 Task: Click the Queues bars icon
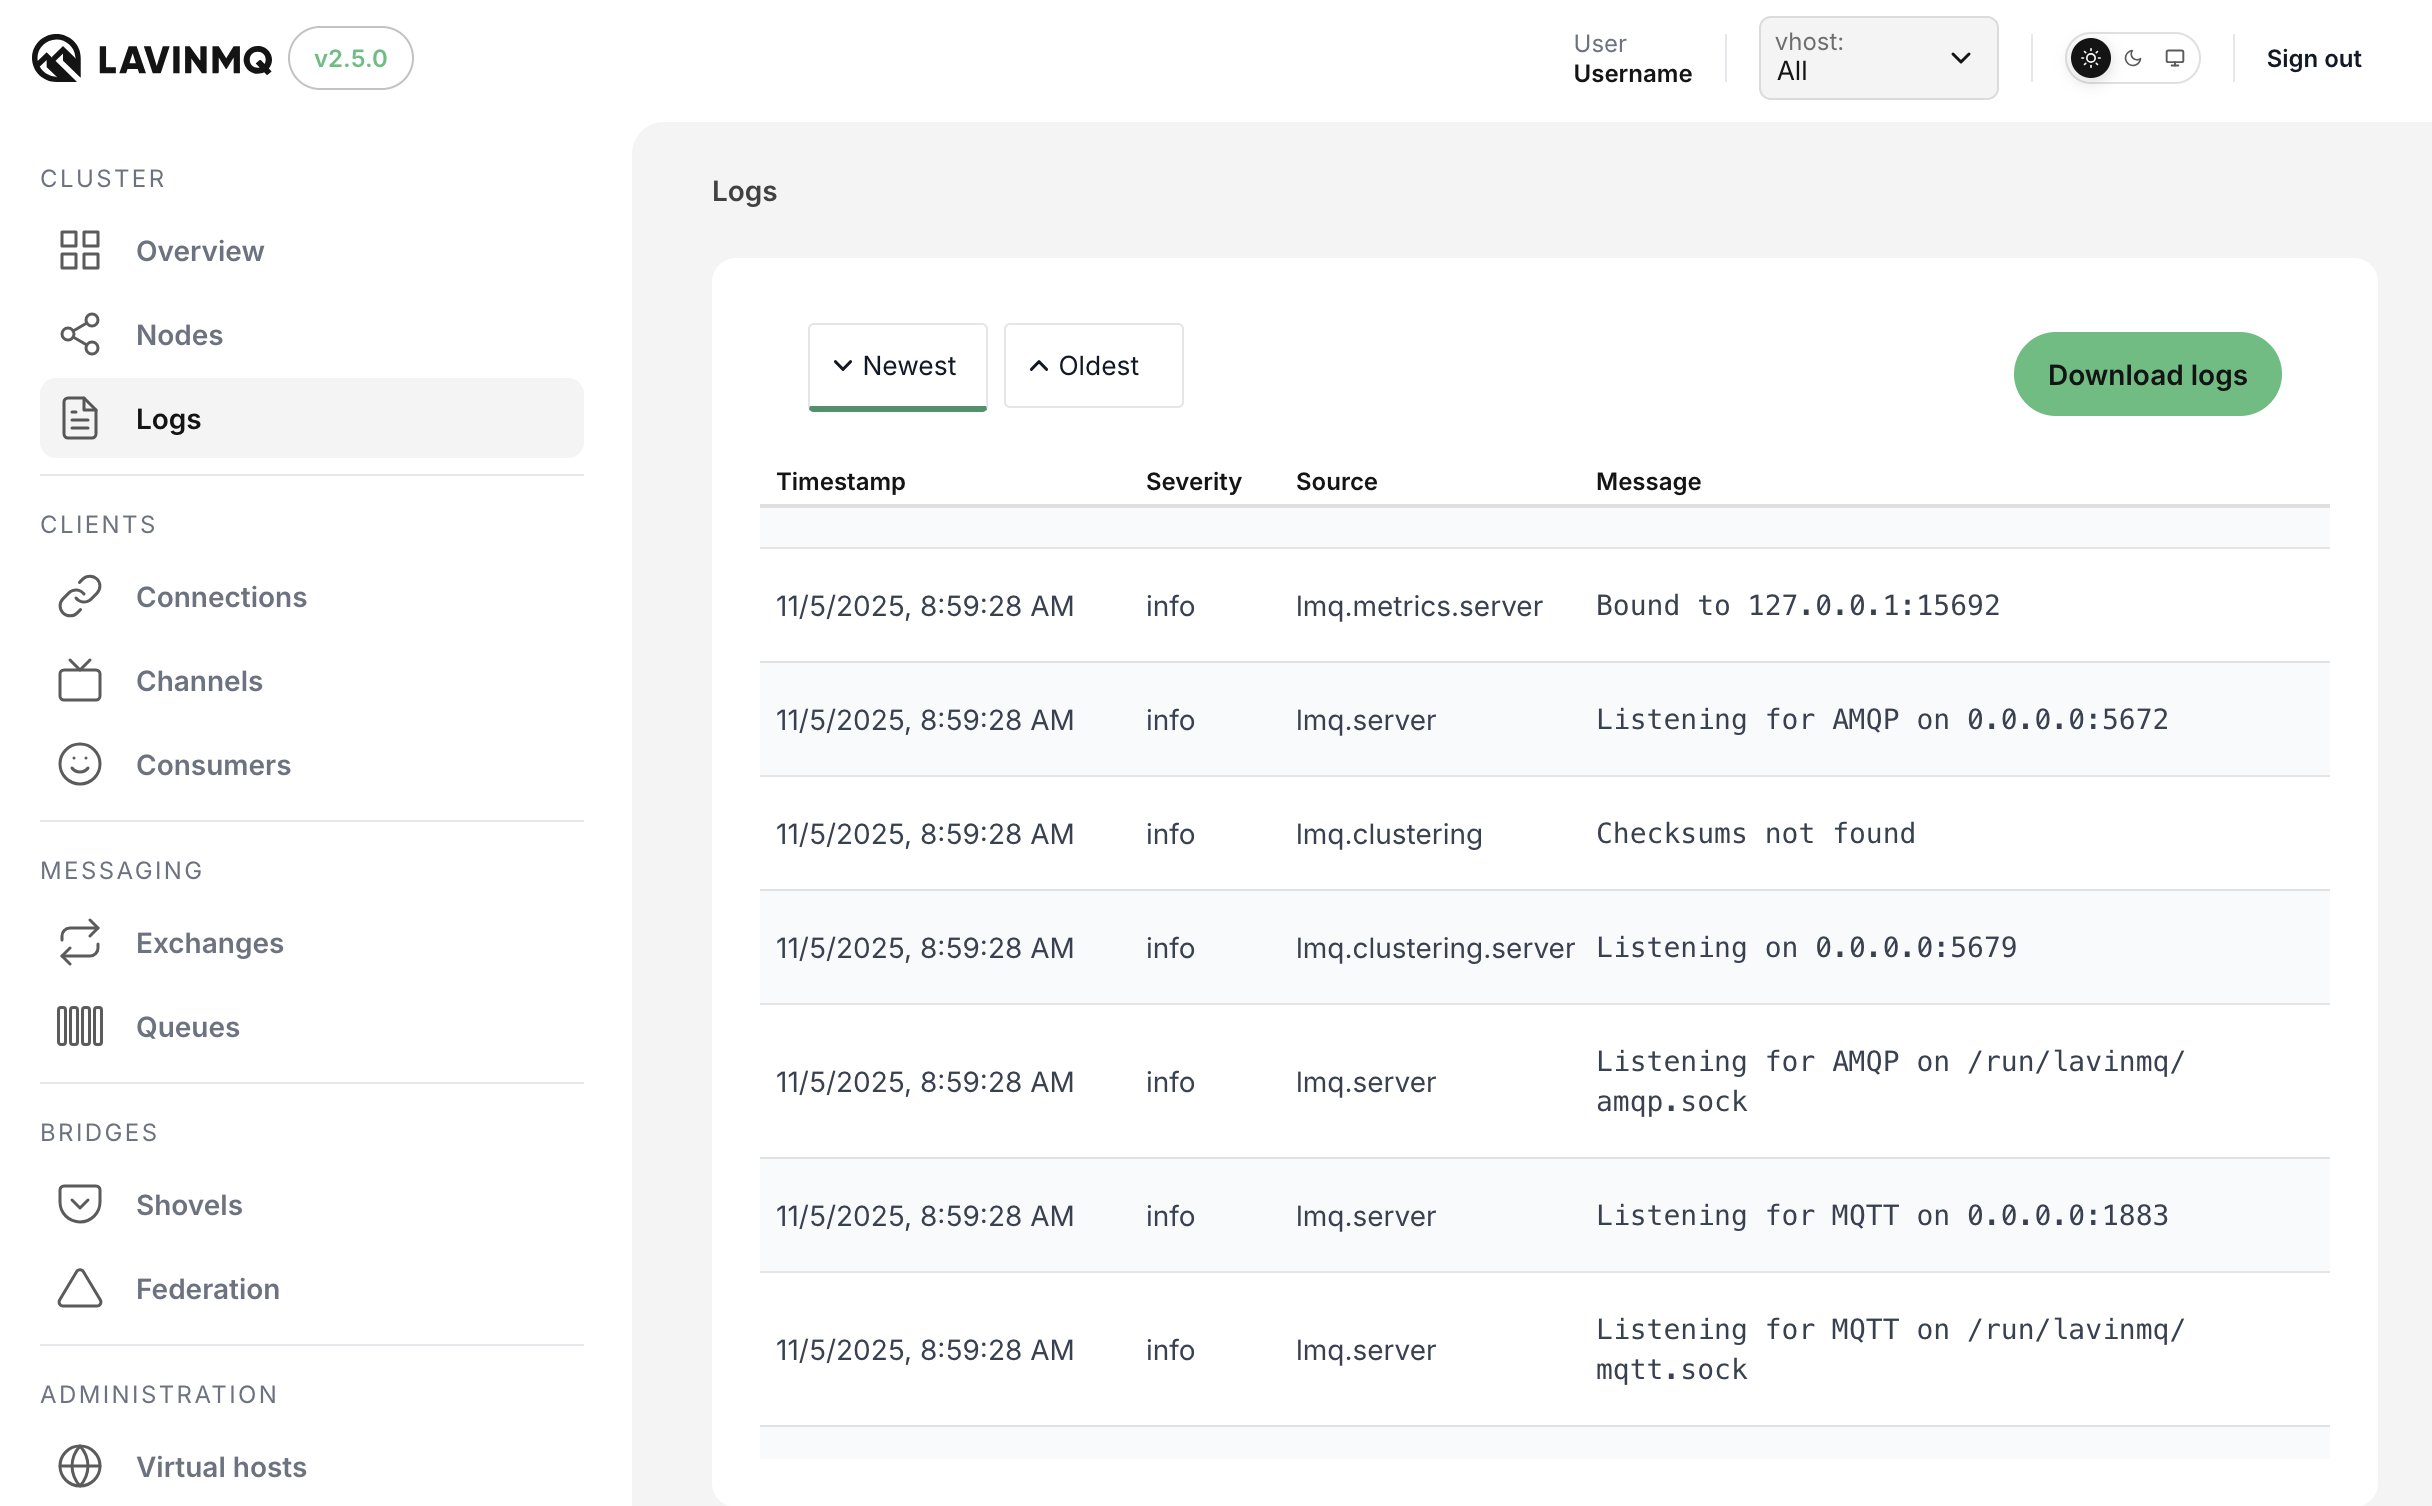[x=80, y=1025]
